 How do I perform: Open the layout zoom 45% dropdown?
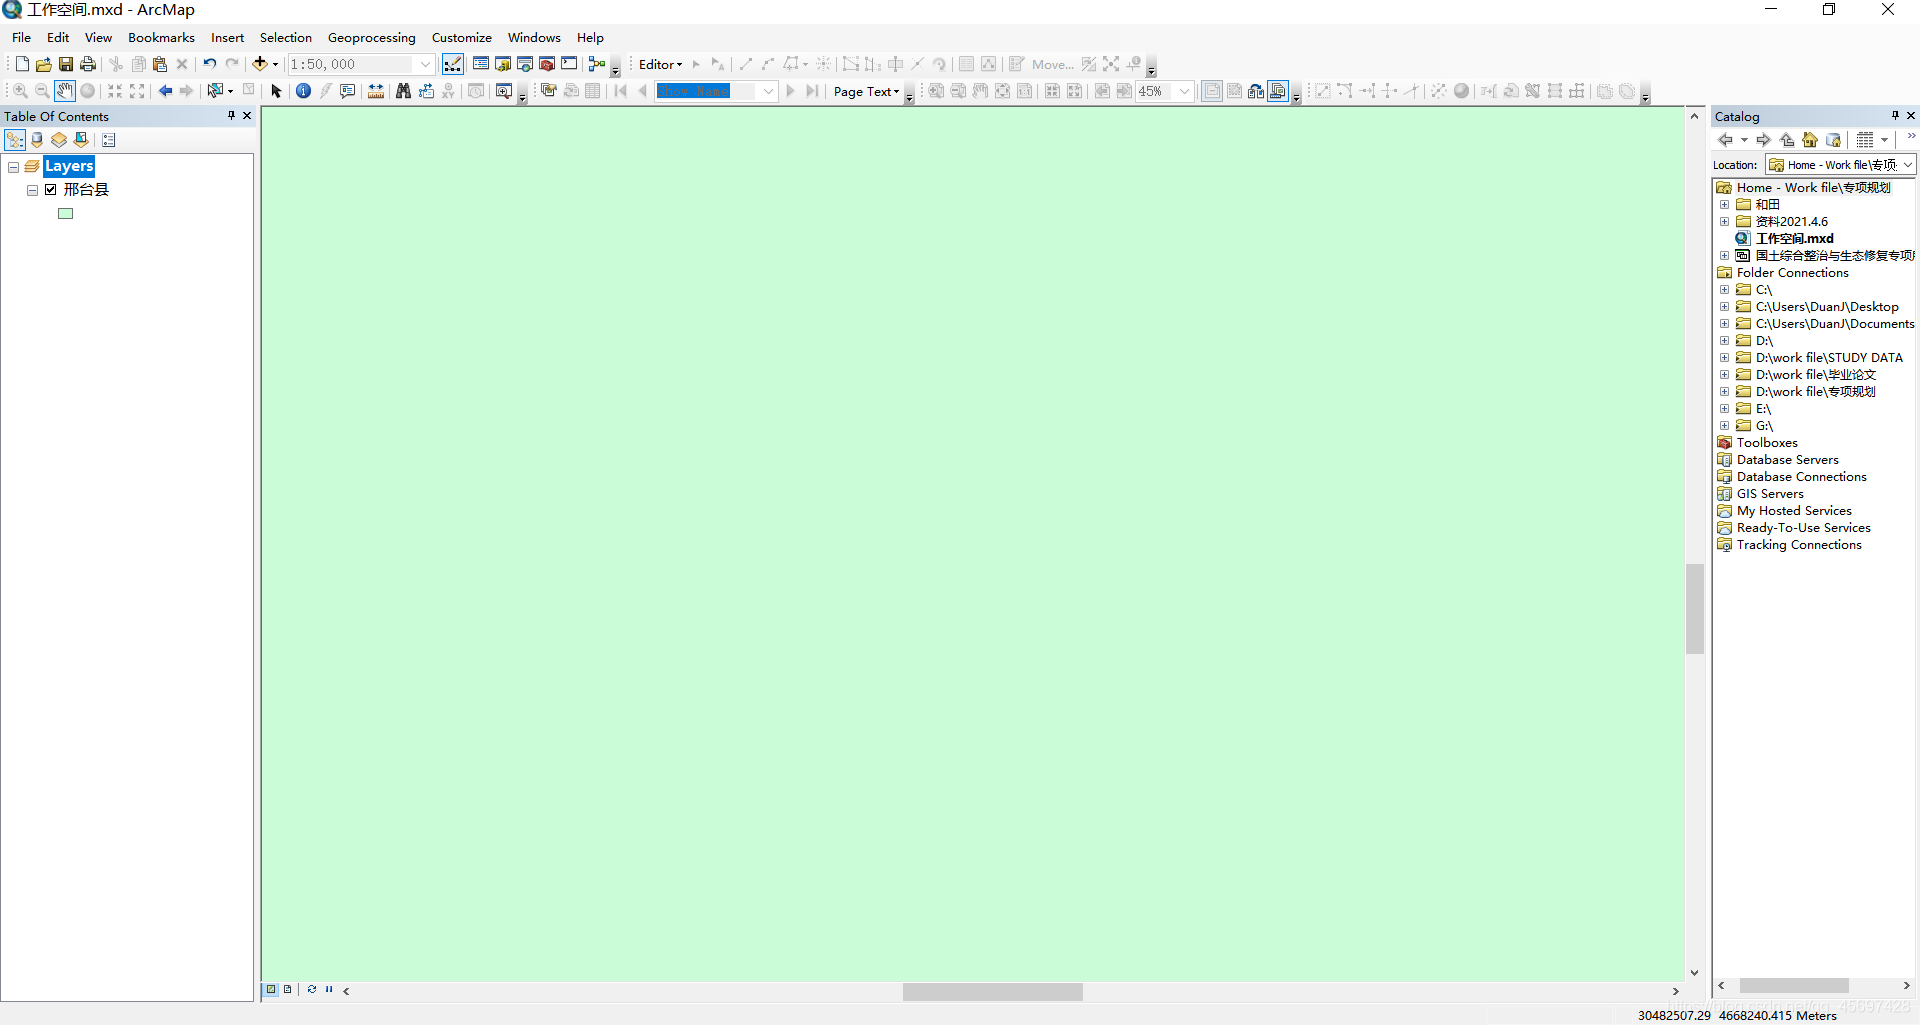point(1185,91)
